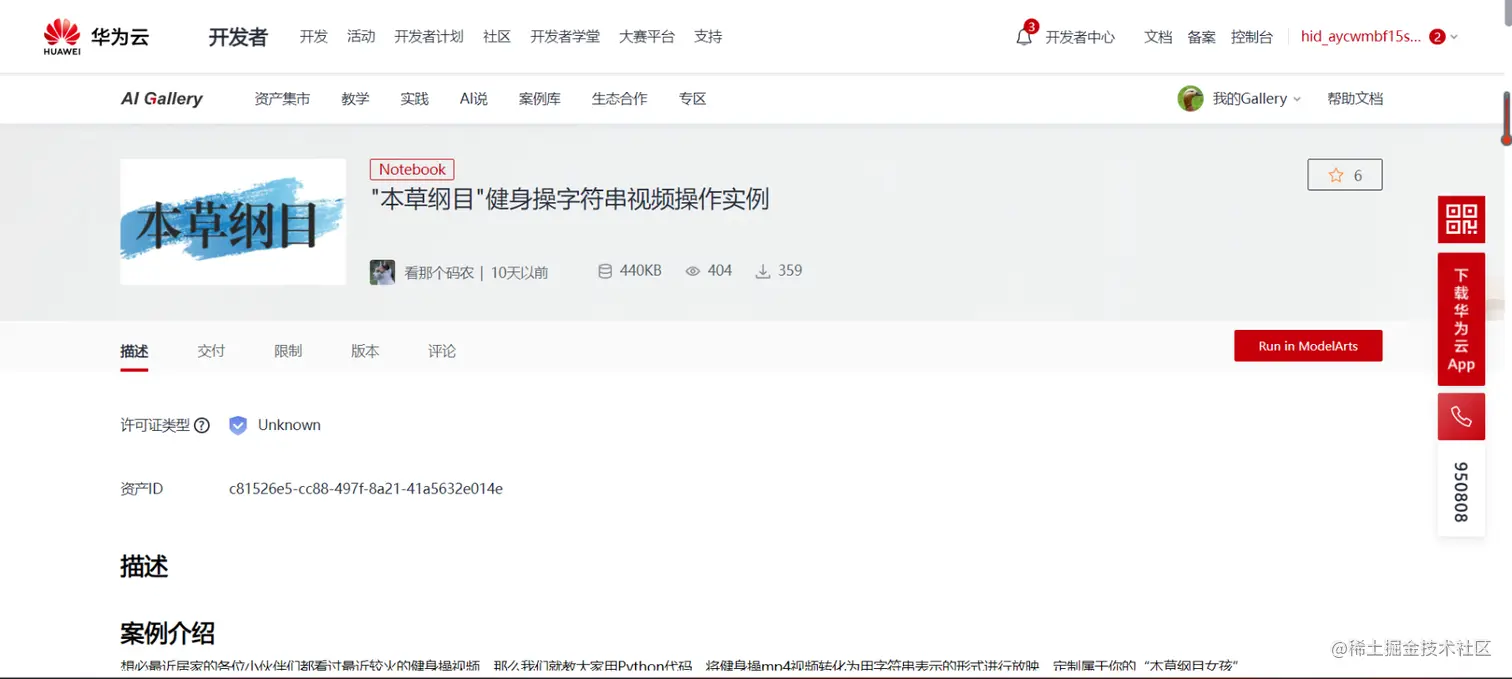Switch to the 交付 tab
This screenshot has height=679, width=1512.
211,351
